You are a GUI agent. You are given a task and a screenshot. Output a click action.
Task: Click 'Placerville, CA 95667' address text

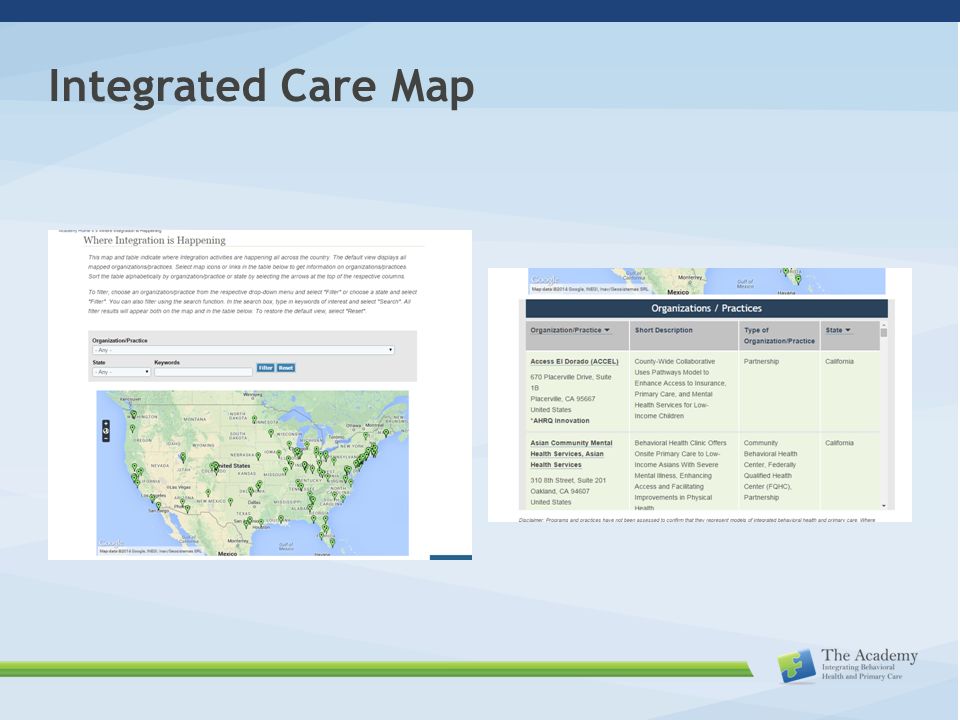click(563, 399)
